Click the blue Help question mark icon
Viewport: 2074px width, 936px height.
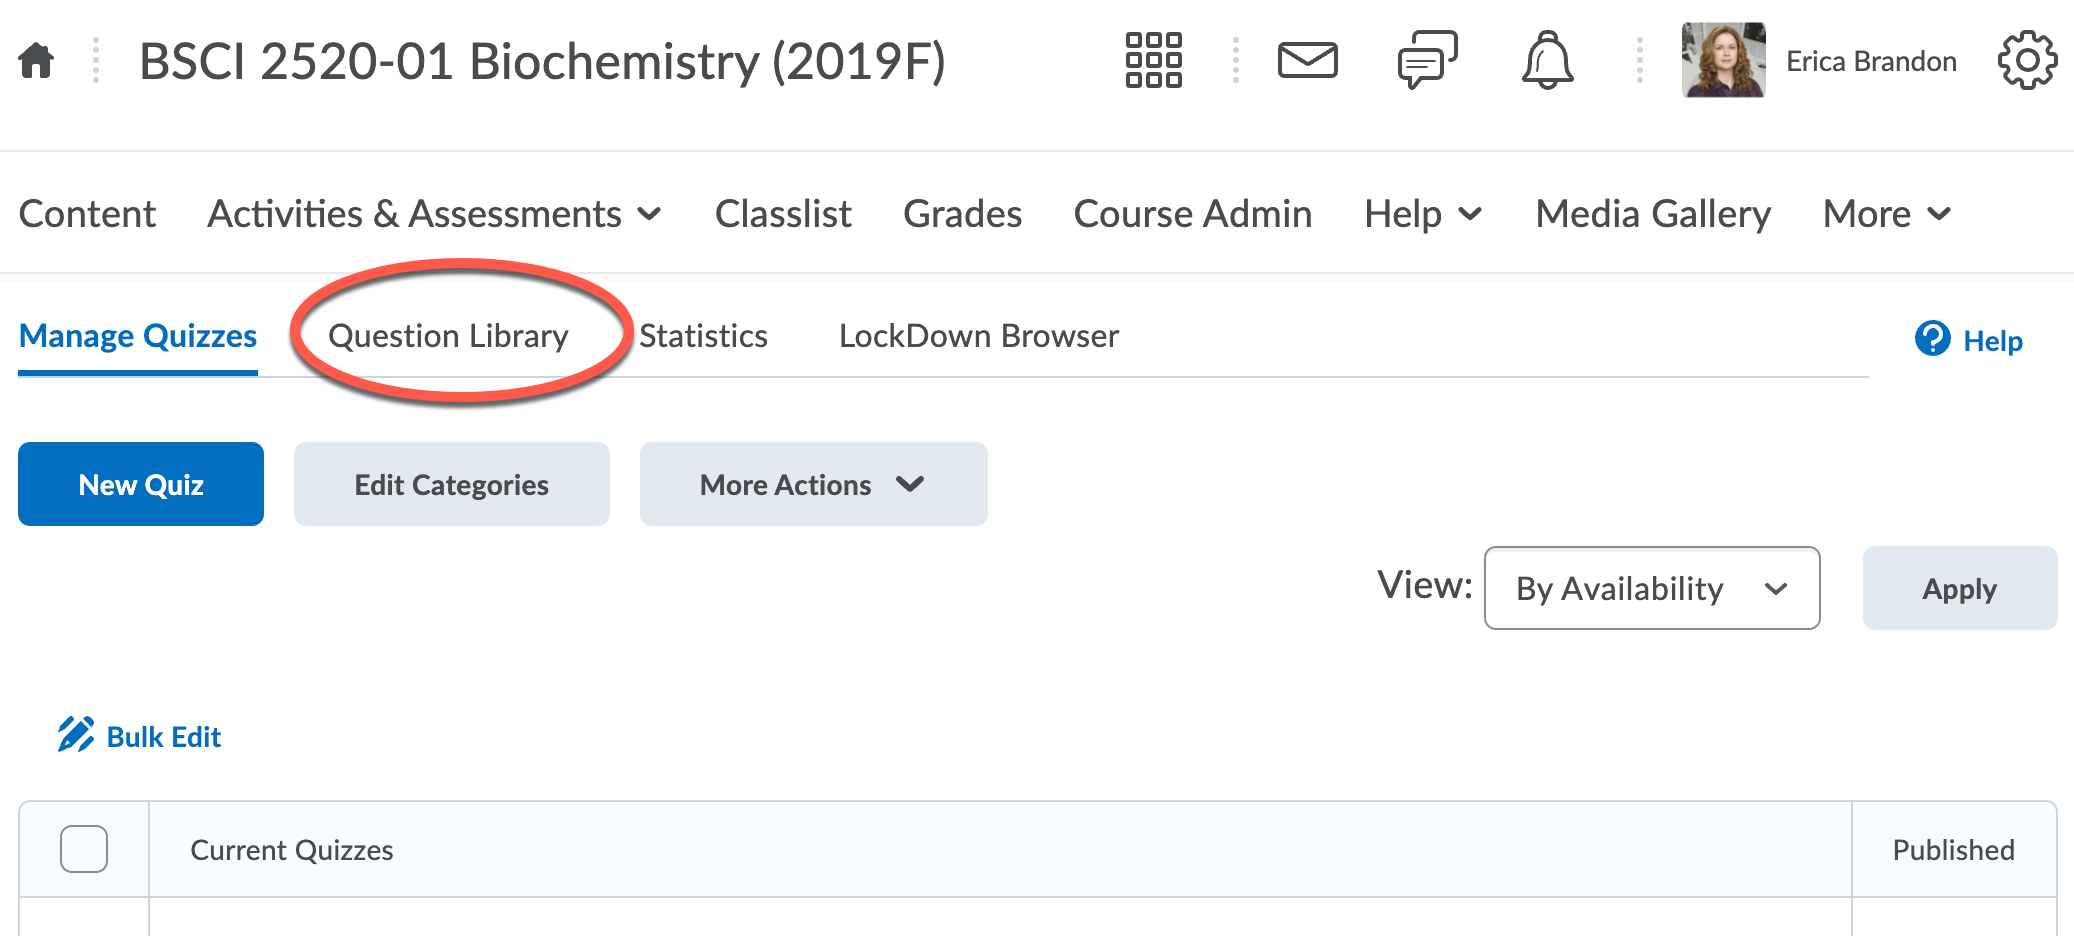[1932, 339]
